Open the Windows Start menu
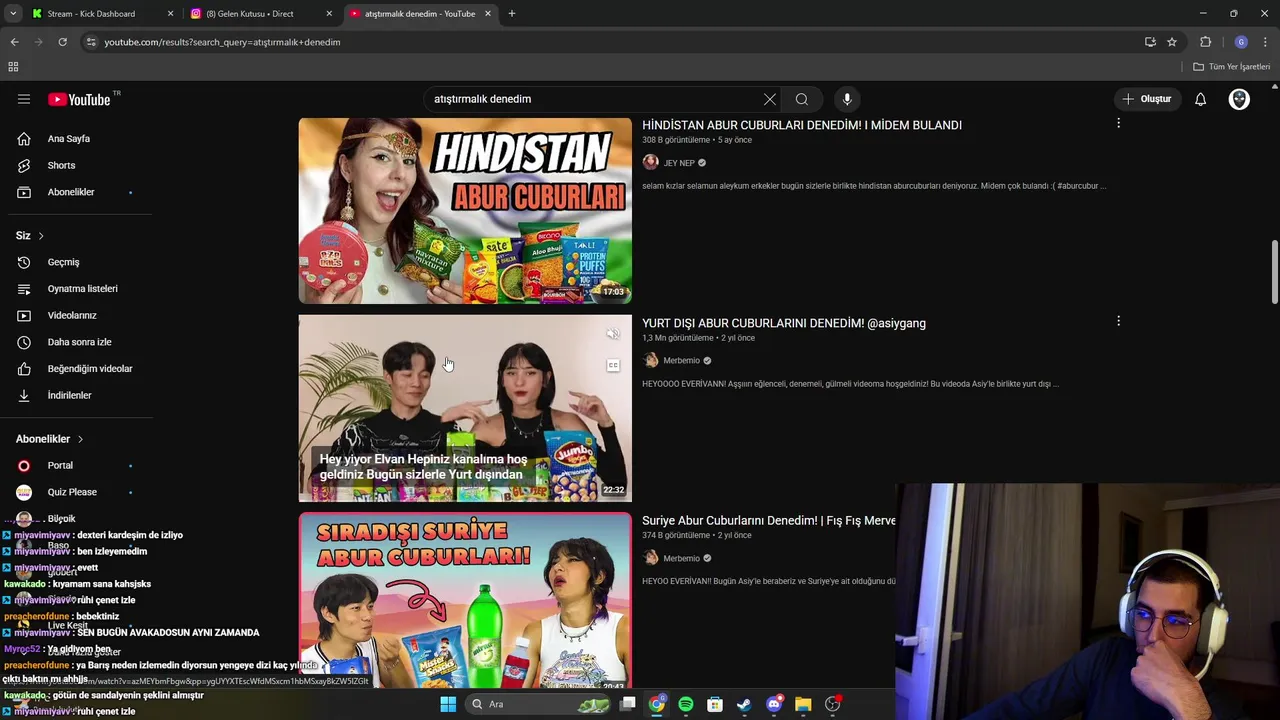The width and height of the screenshot is (1280, 720). click(x=448, y=704)
